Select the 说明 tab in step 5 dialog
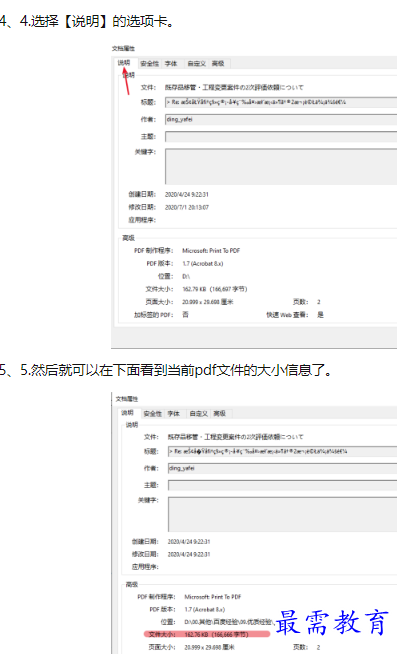This screenshot has width=397, height=654. [127, 413]
